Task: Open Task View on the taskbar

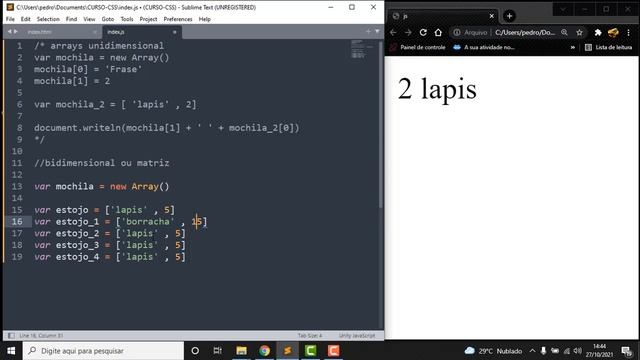Action: (x=218, y=351)
